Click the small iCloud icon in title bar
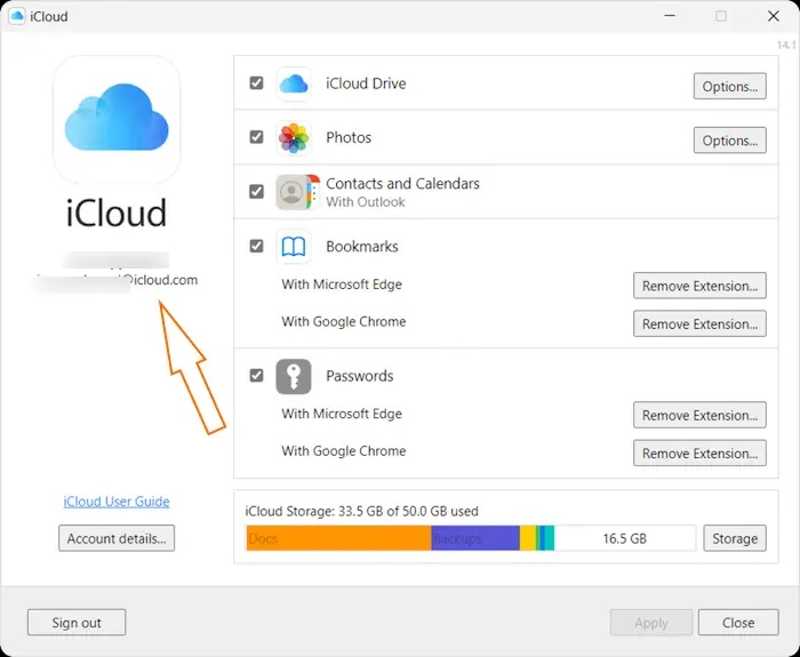The image size is (800, 657). pyautogui.click(x=17, y=16)
